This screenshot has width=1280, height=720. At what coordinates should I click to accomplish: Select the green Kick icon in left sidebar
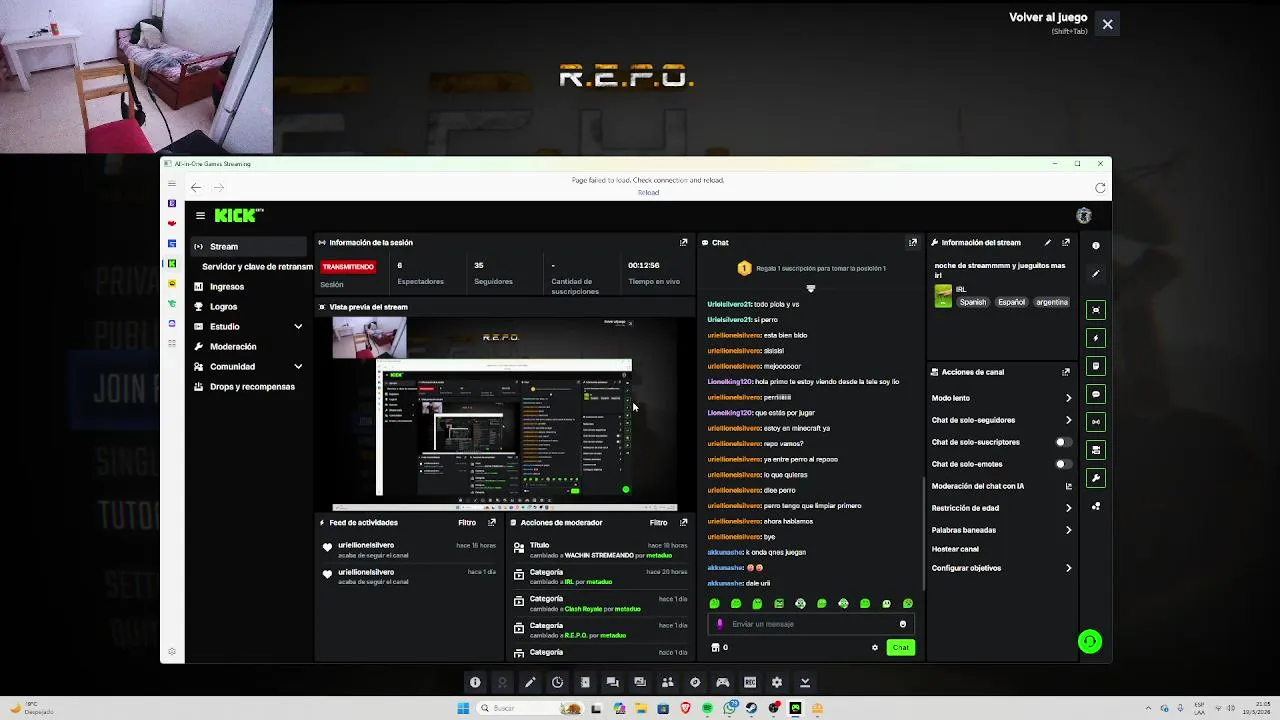point(172,263)
